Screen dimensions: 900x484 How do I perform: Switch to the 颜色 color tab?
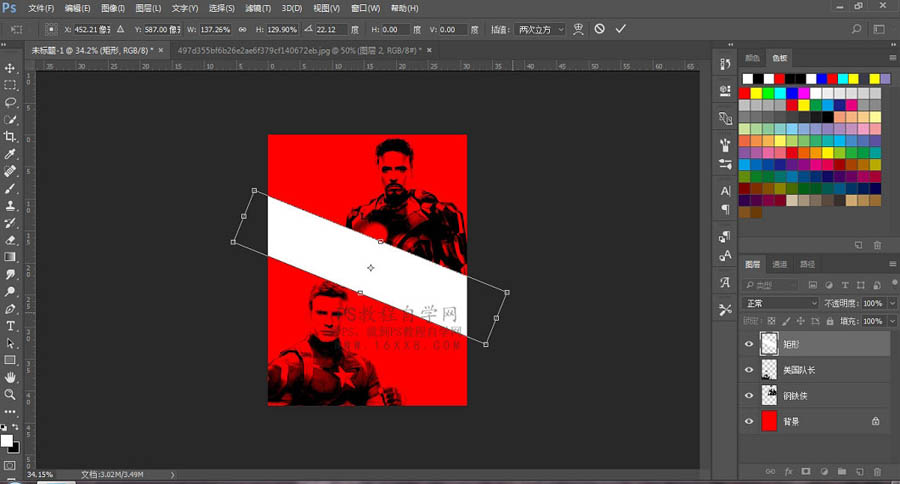(752, 58)
